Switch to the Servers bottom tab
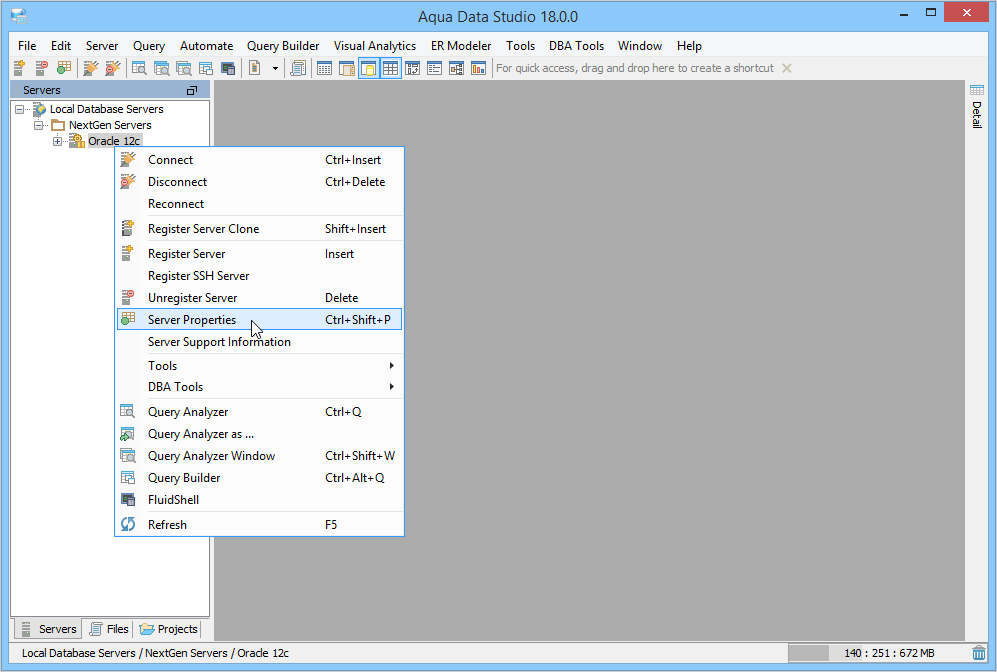The height and width of the screenshot is (672, 997). [48, 629]
